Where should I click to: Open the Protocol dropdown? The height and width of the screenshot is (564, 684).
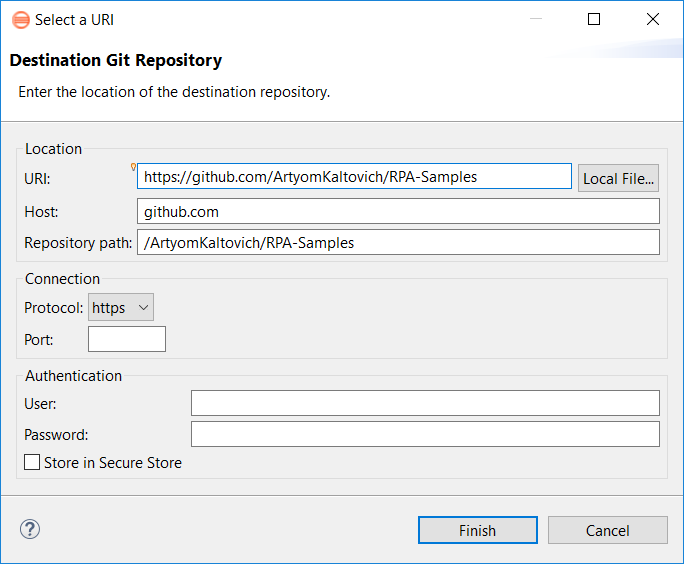pos(121,307)
